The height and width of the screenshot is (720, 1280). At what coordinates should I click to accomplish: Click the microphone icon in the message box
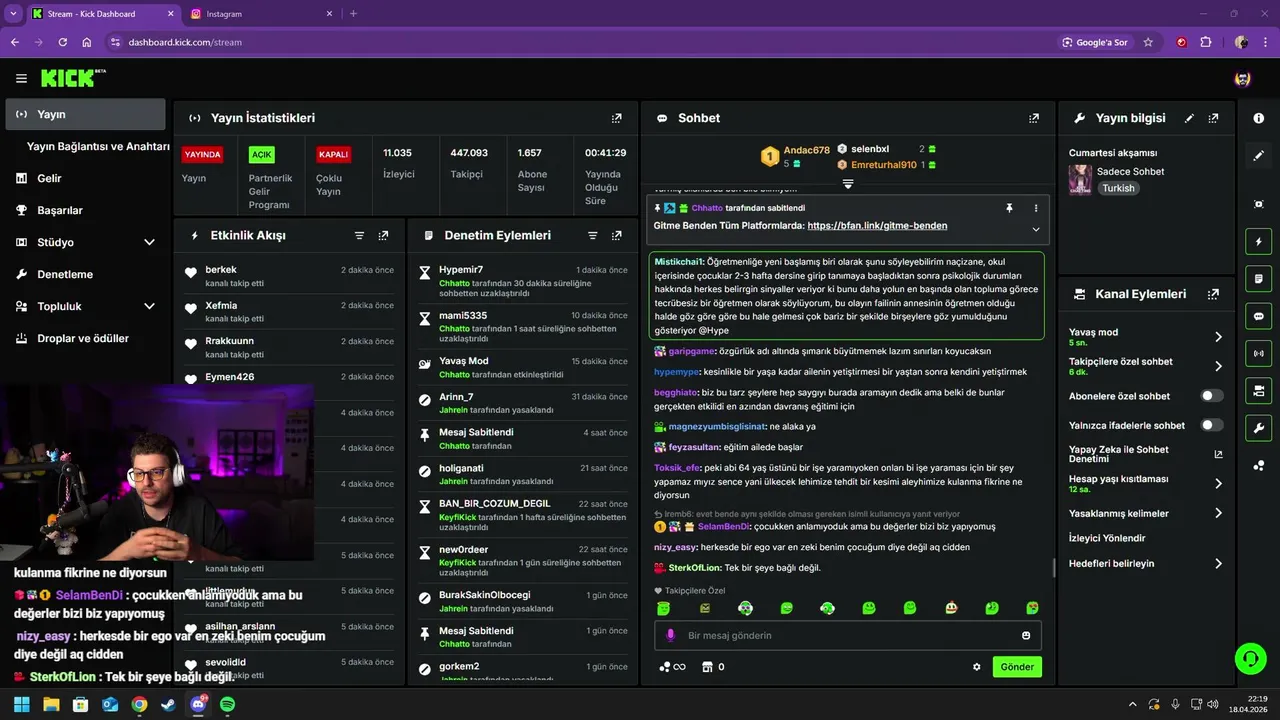[671, 635]
